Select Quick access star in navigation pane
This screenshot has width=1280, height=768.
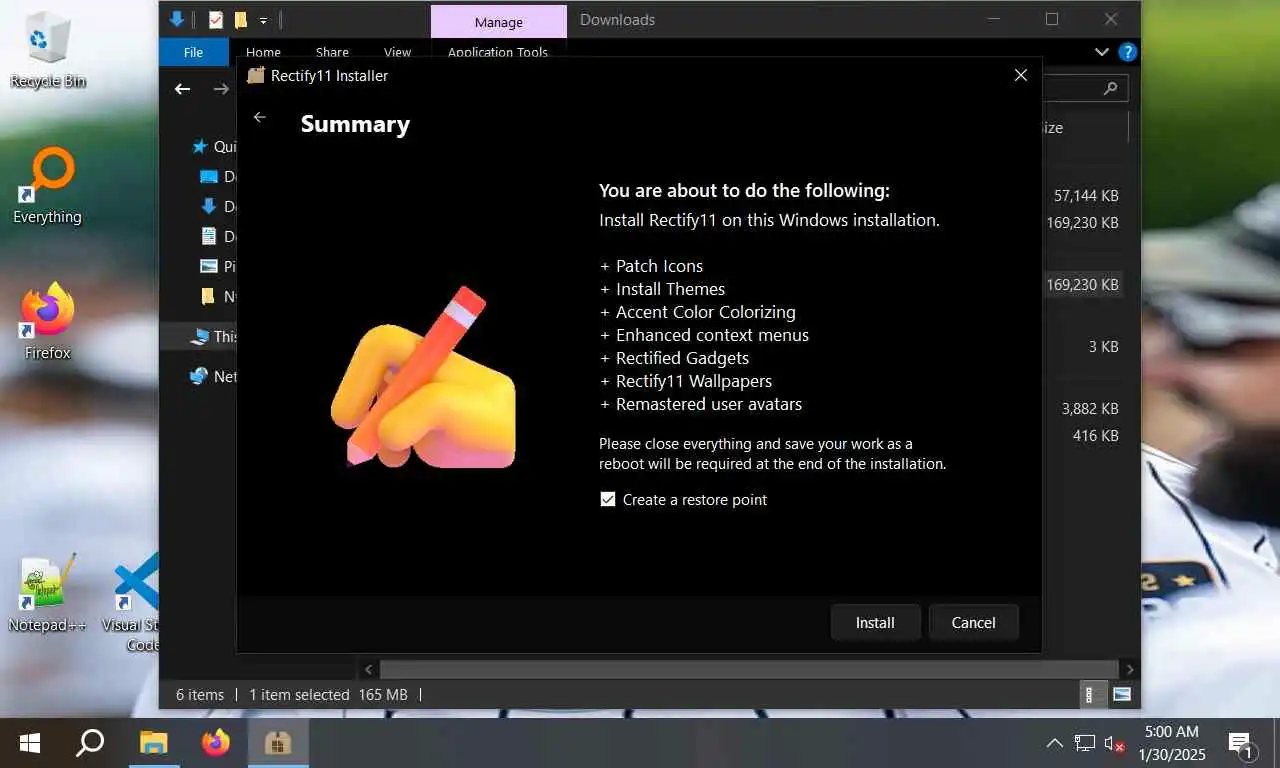[199, 147]
